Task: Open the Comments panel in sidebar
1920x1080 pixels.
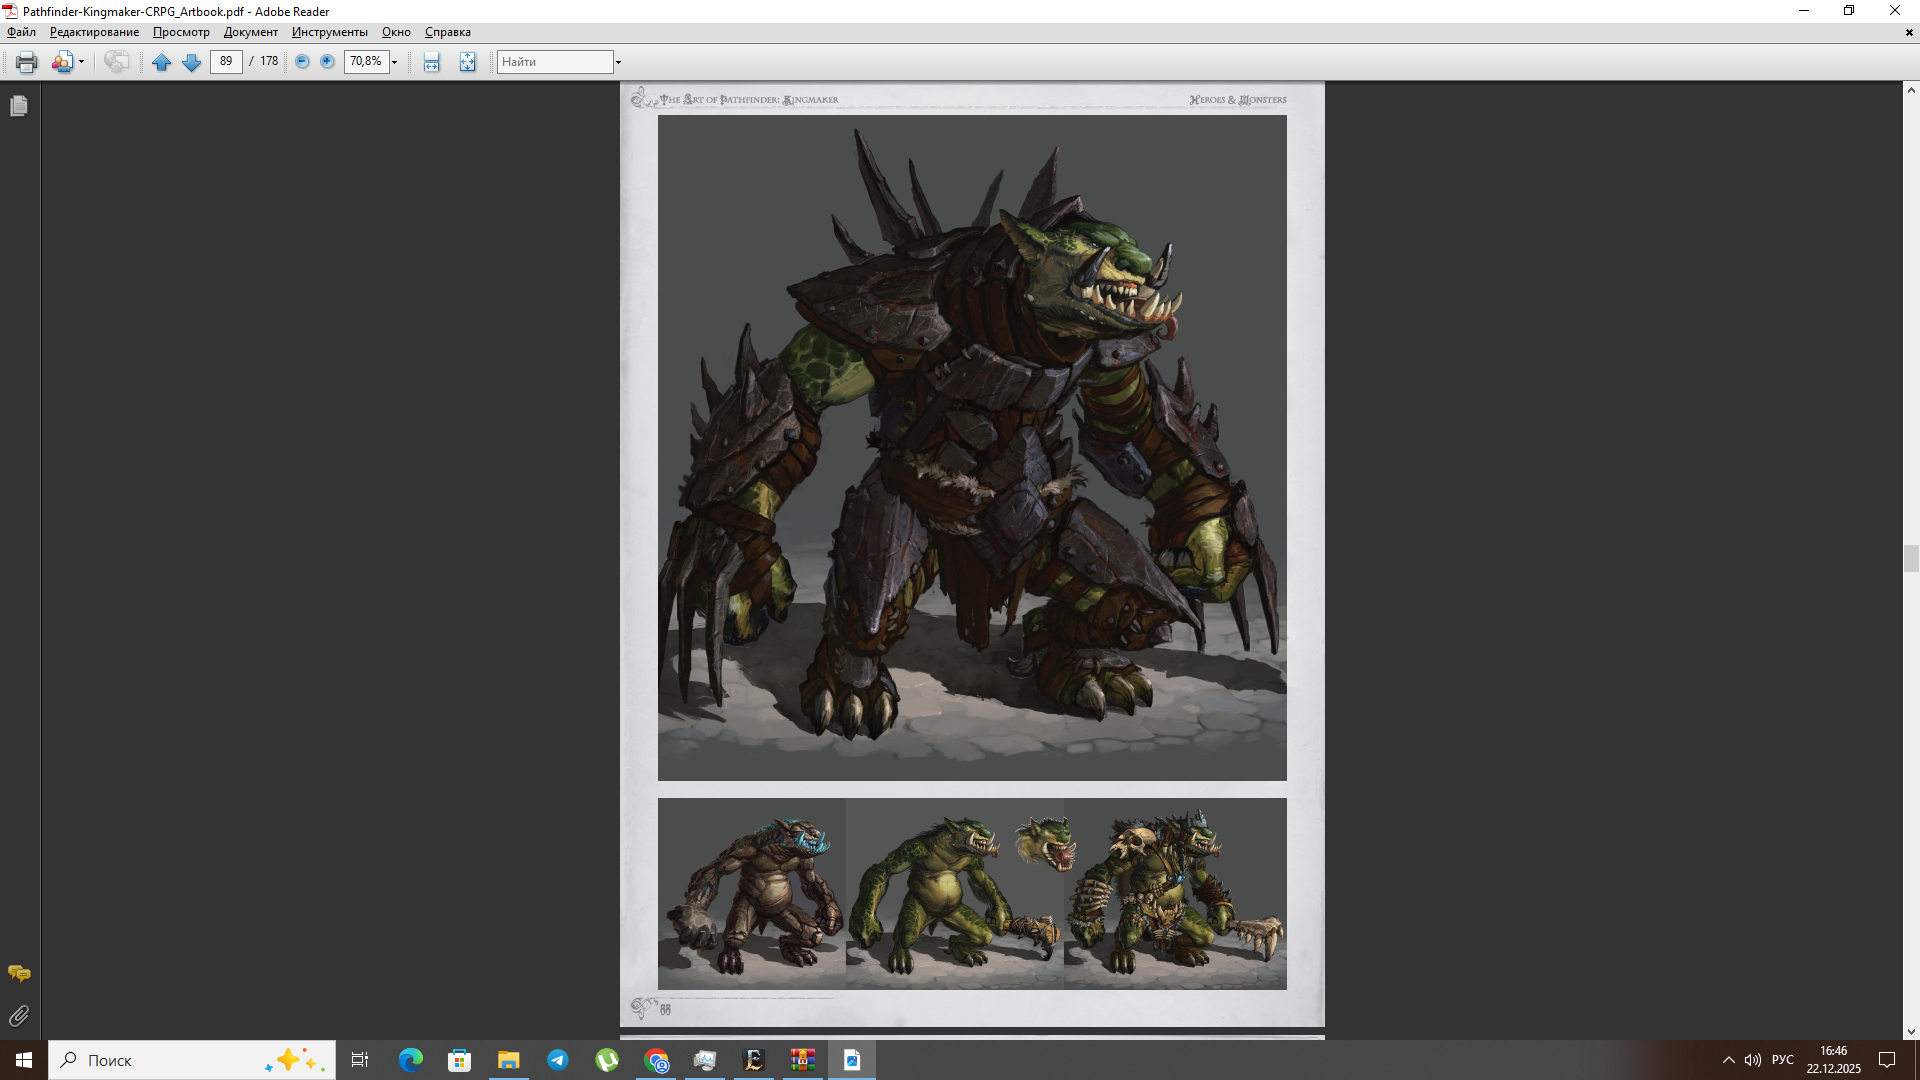Action: click(19, 973)
